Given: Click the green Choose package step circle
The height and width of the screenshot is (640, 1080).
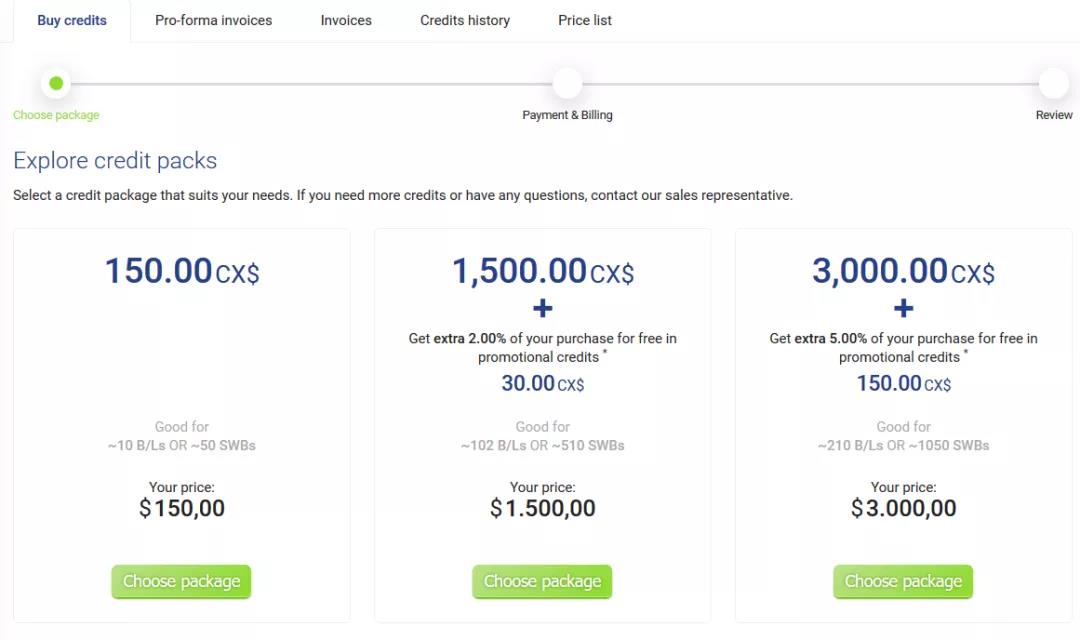Looking at the screenshot, I should pos(56,83).
